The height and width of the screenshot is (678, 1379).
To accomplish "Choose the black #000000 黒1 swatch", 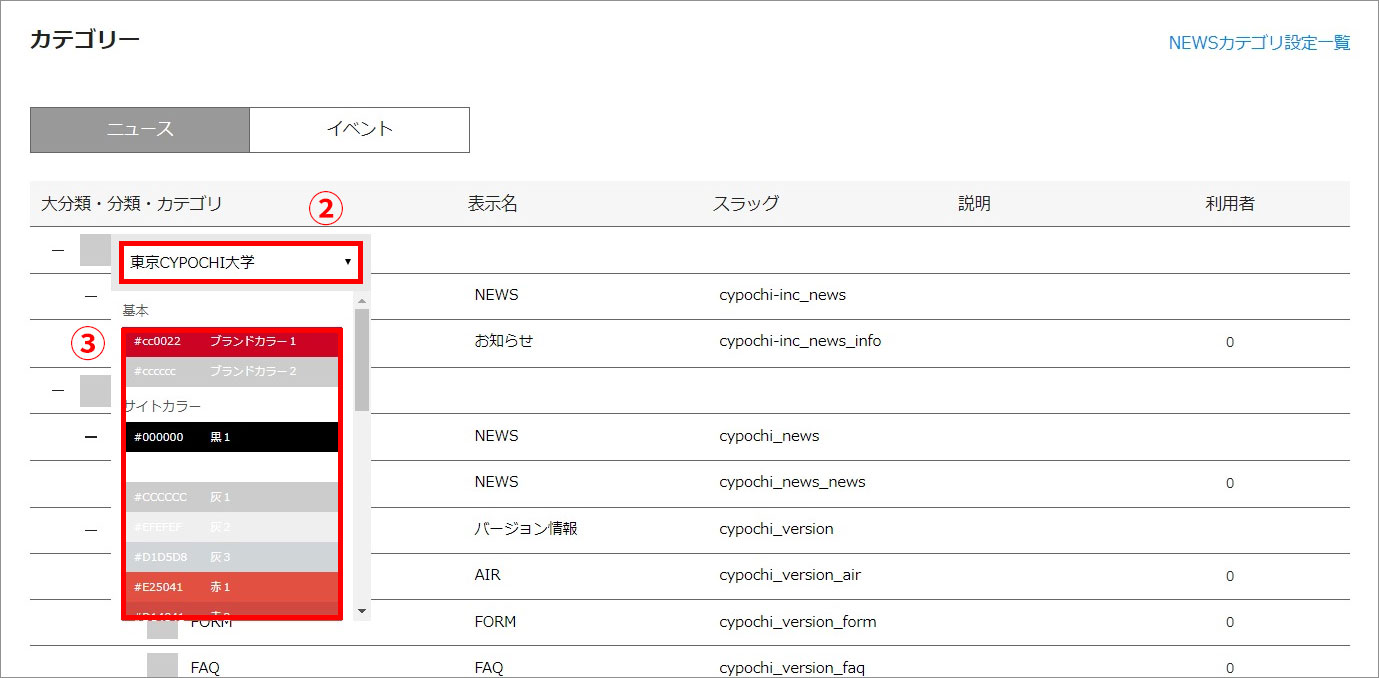I will point(232,437).
